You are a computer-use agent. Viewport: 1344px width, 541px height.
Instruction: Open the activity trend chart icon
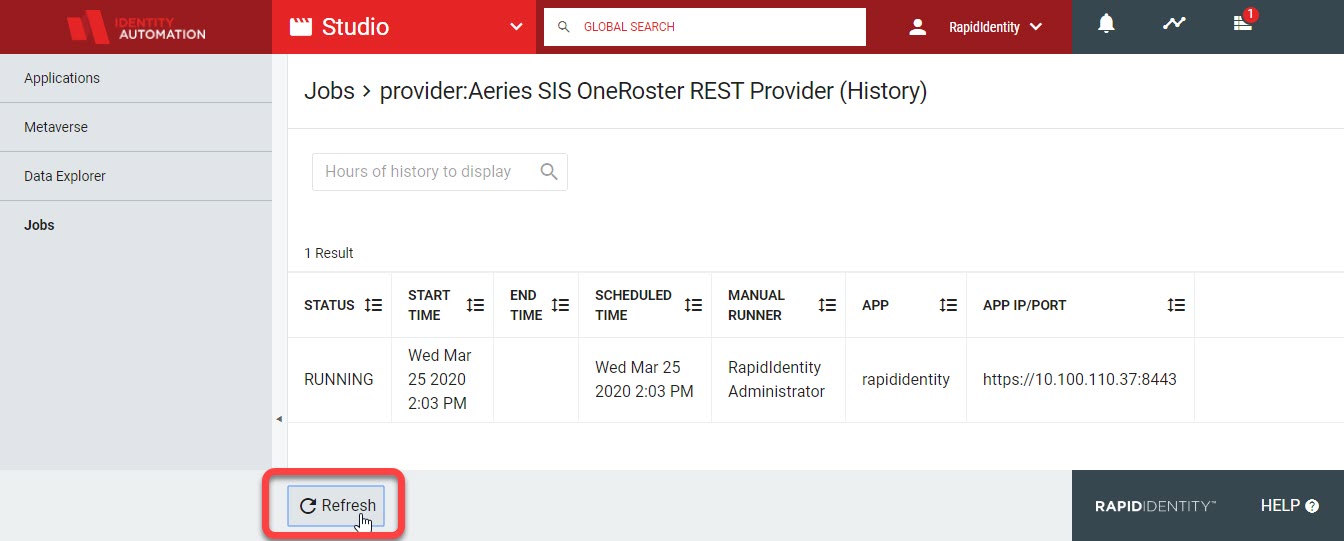pos(1174,23)
